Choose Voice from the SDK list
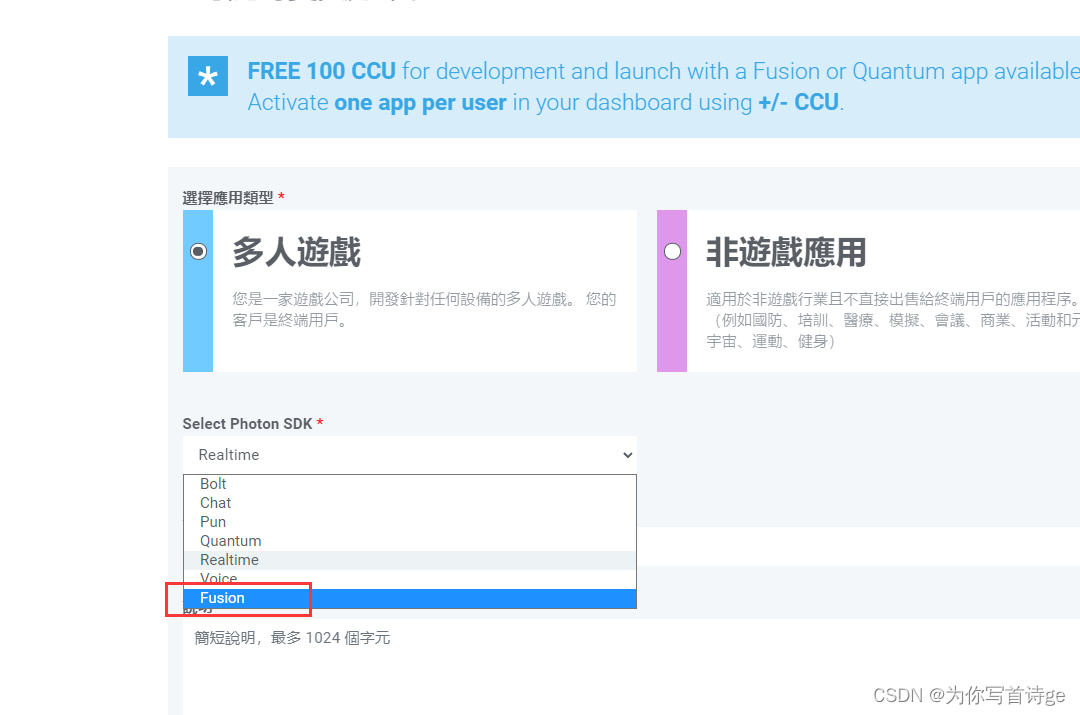This screenshot has height=715, width=1080. pyautogui.click(x=410, y=579)
